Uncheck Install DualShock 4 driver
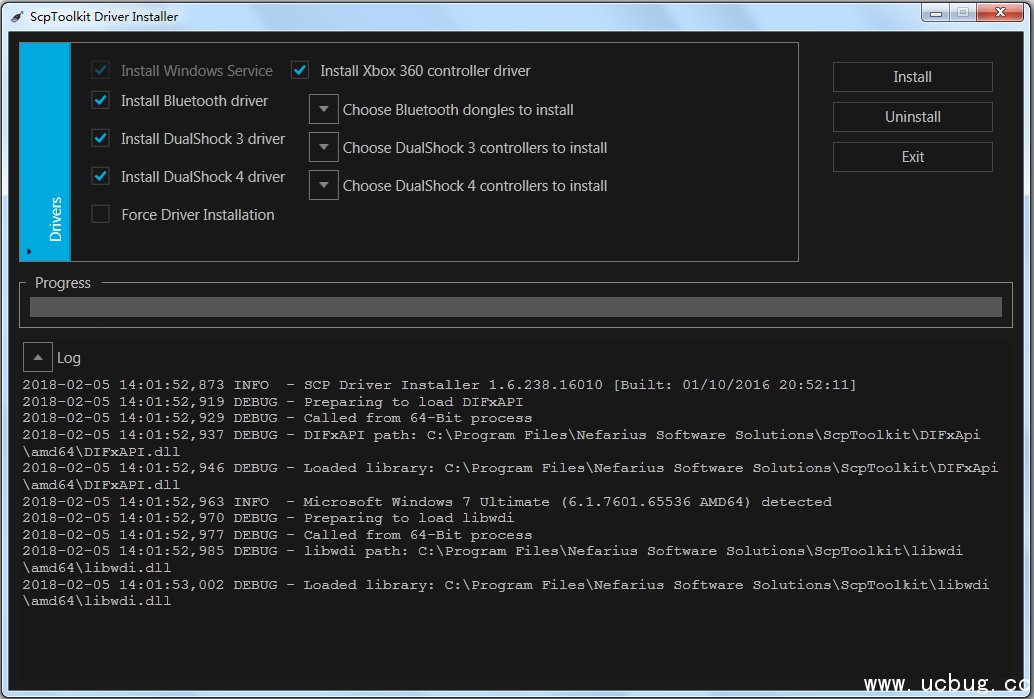This screenshot has width=1034, height=699. tap(100, 176)
